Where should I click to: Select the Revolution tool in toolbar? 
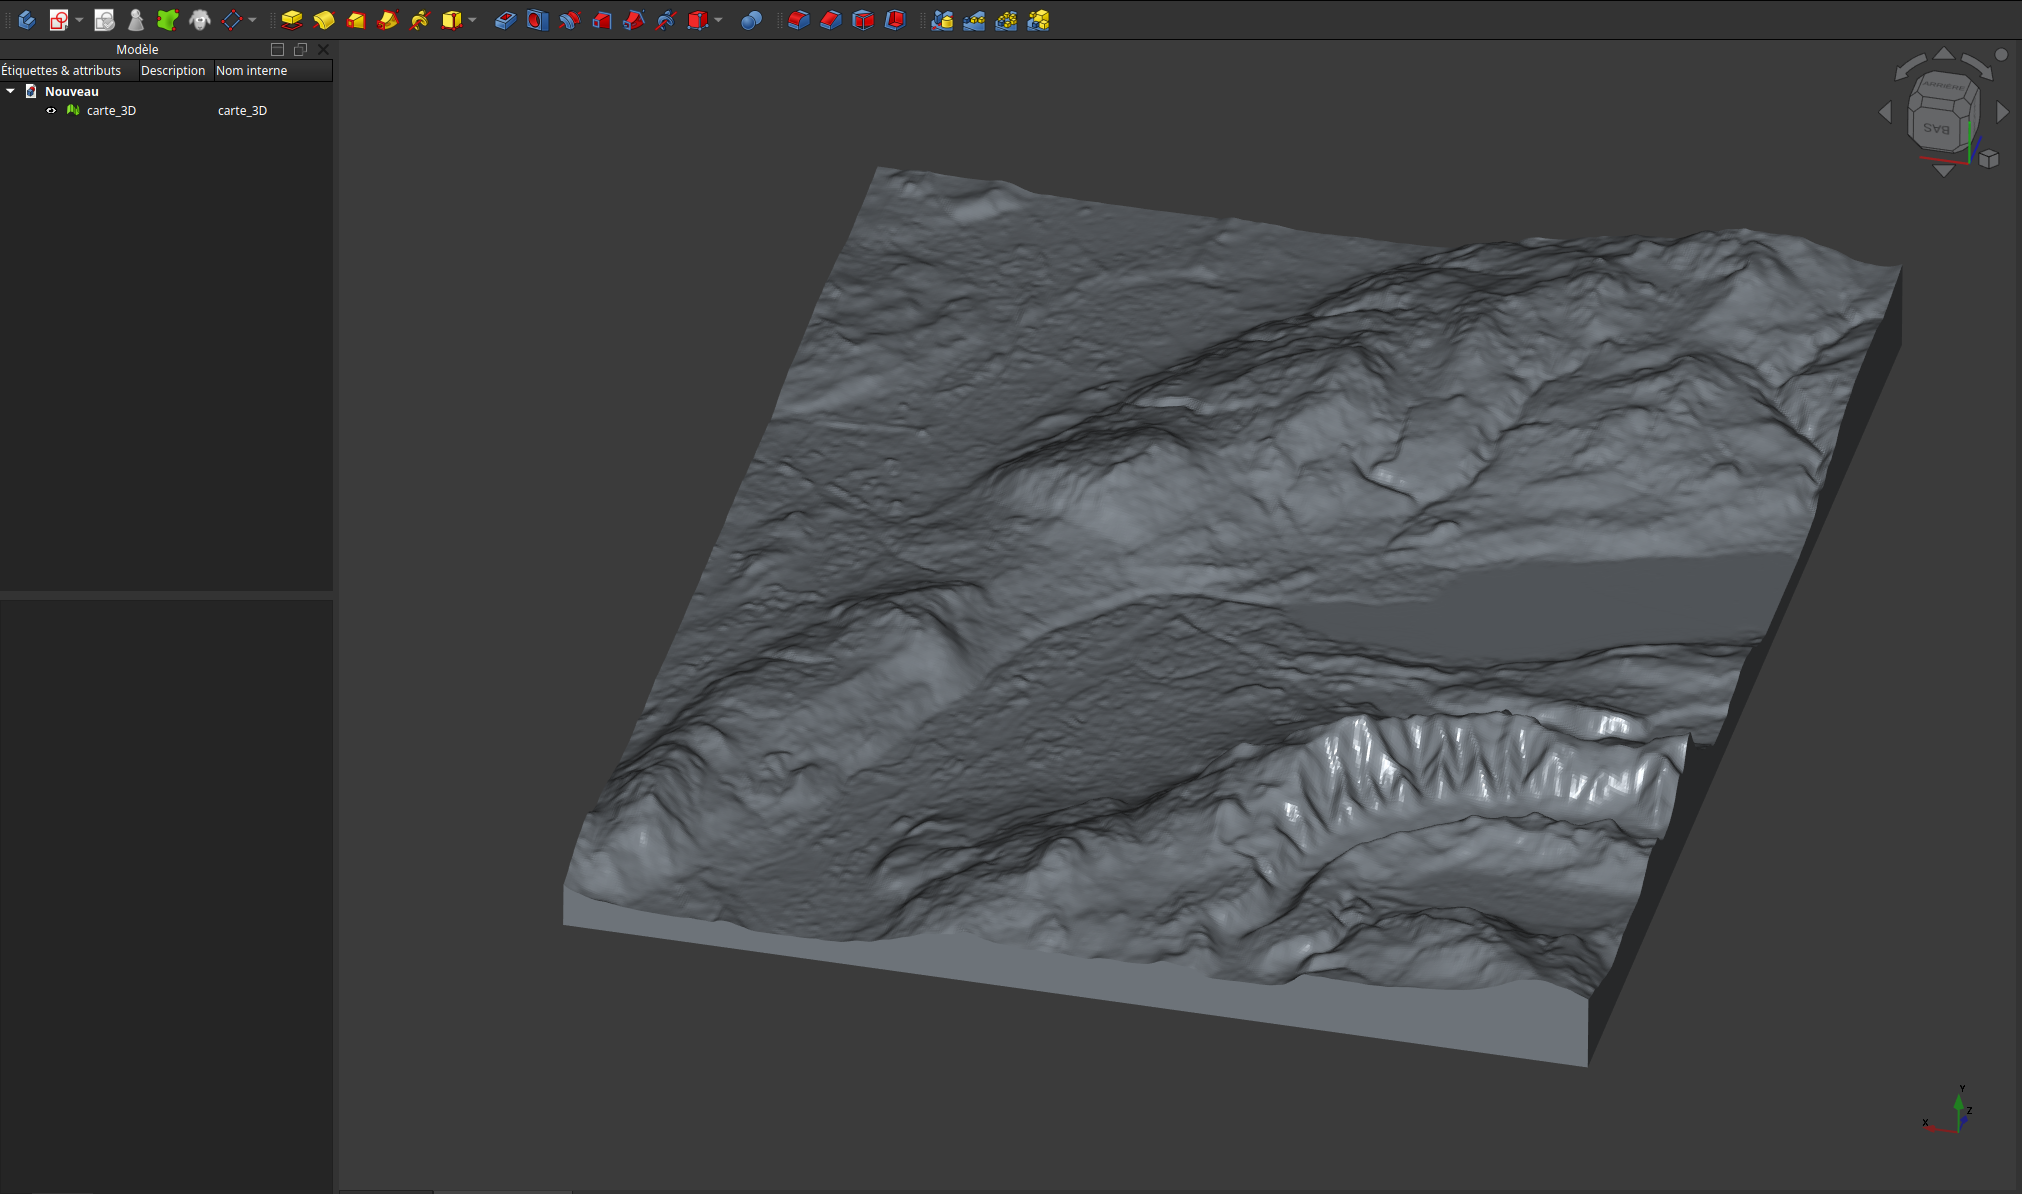(x=323, y=20)
